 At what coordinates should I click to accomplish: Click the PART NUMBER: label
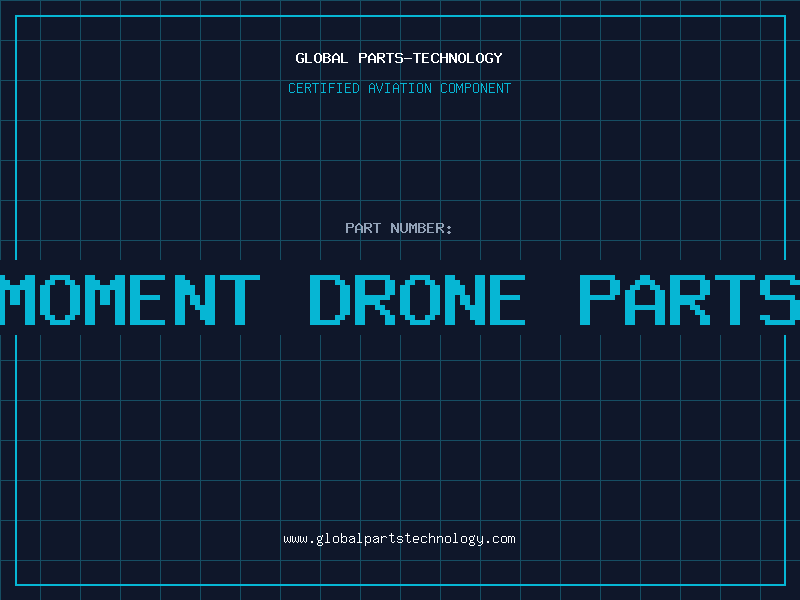(398, 228)
